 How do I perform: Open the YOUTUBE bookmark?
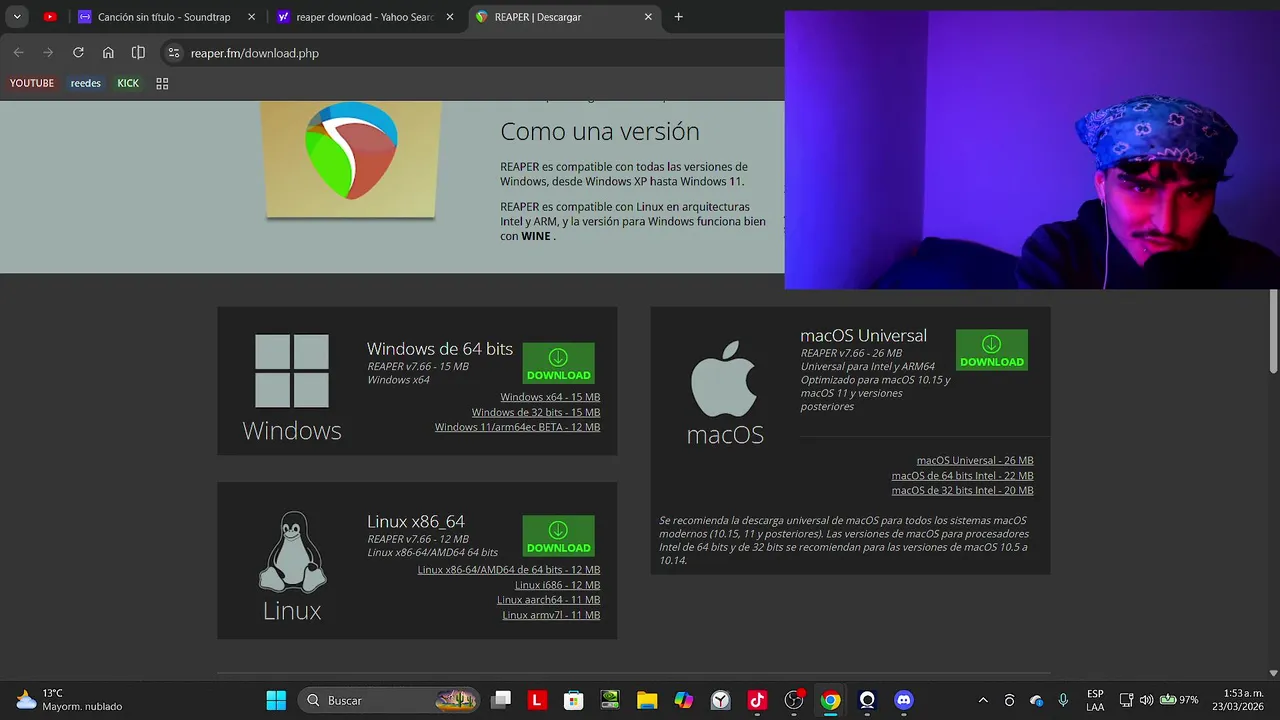tap(32, 83)
